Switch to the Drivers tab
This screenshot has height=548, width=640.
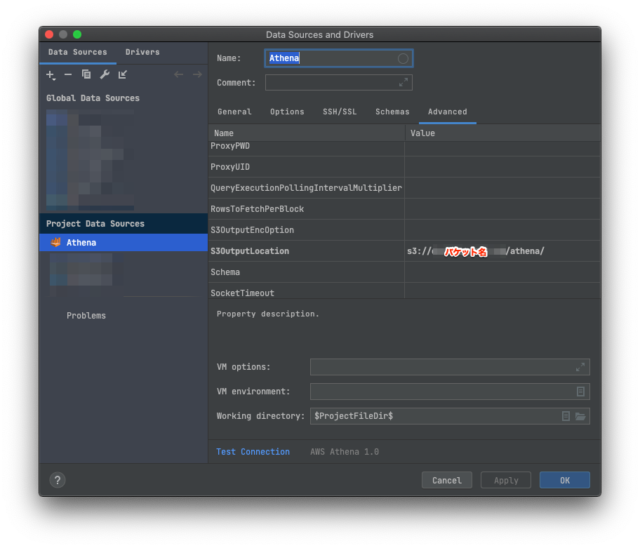pos(142,52)
